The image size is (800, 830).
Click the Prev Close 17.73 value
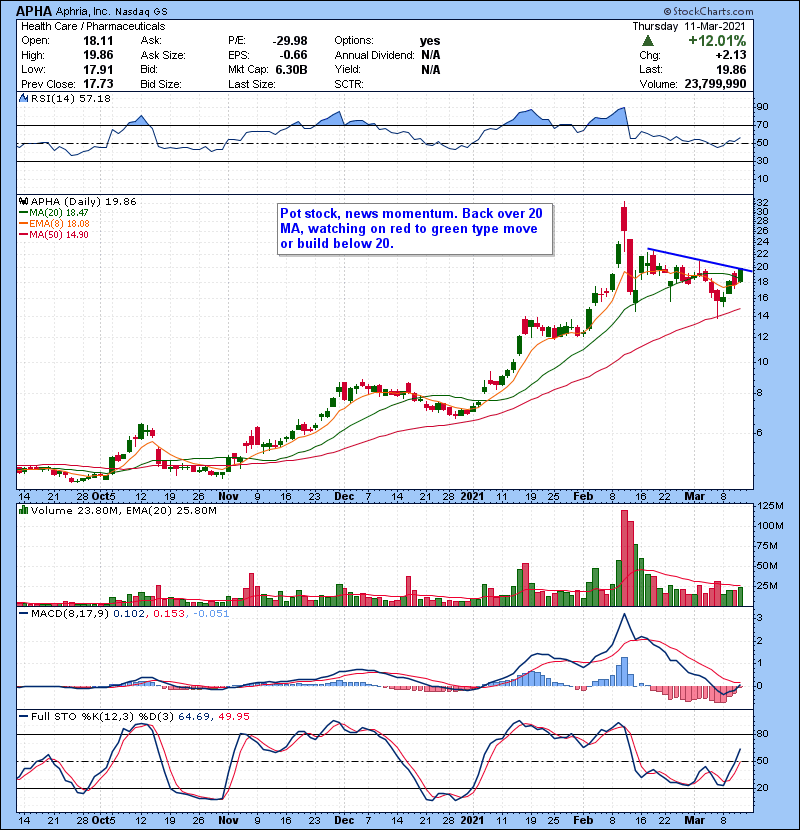[x=98, y=84]
